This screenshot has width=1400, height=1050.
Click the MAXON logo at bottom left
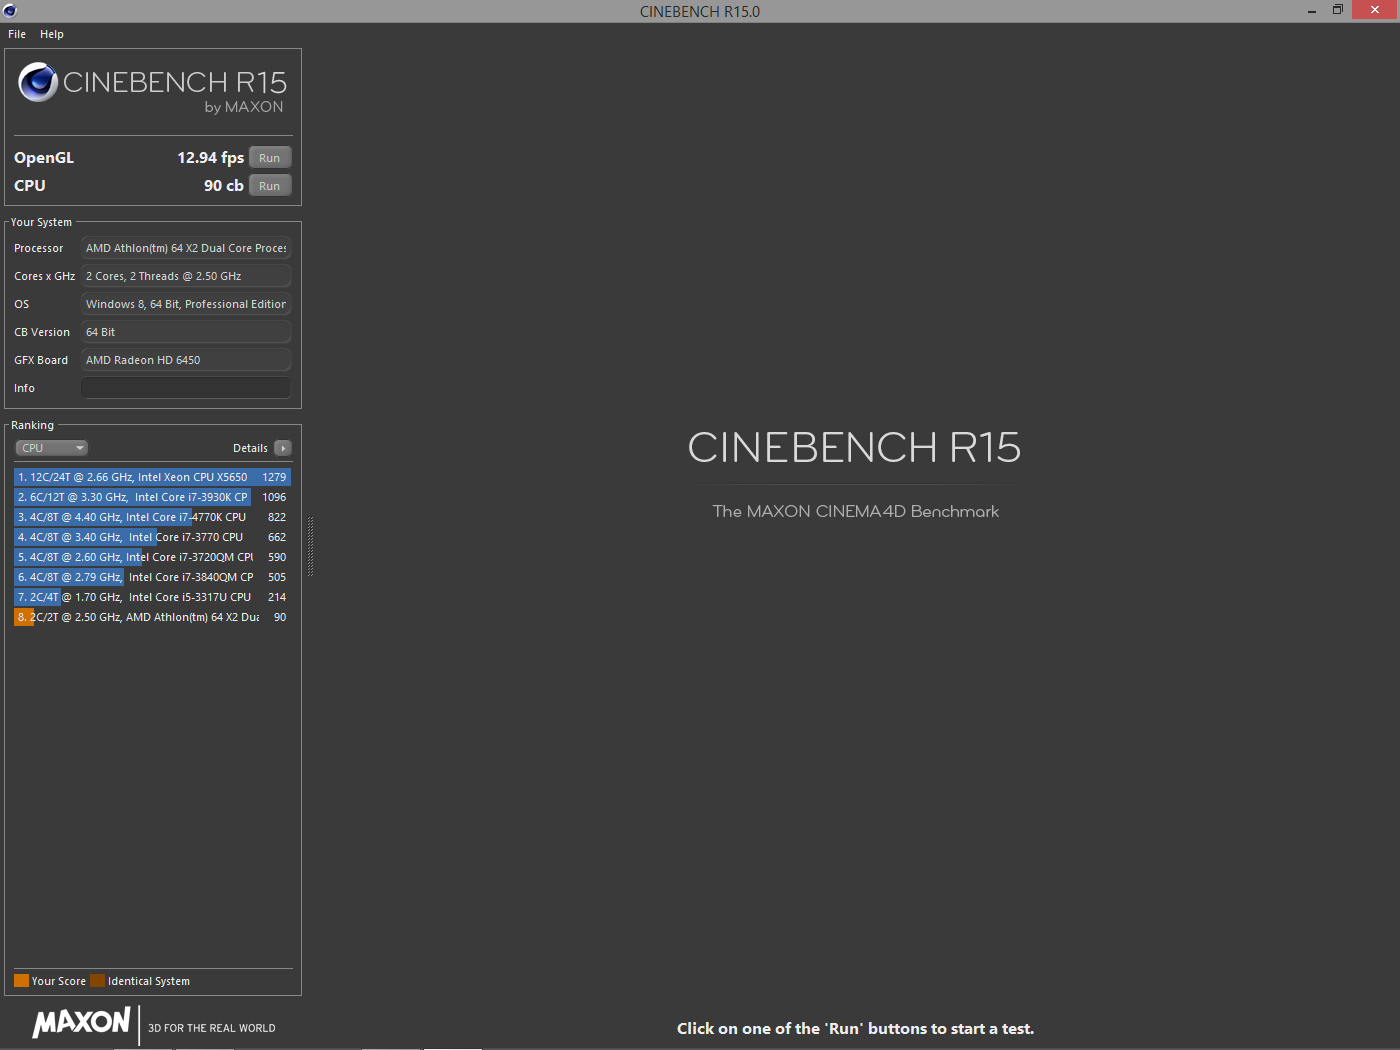(x=81, y=1022)
